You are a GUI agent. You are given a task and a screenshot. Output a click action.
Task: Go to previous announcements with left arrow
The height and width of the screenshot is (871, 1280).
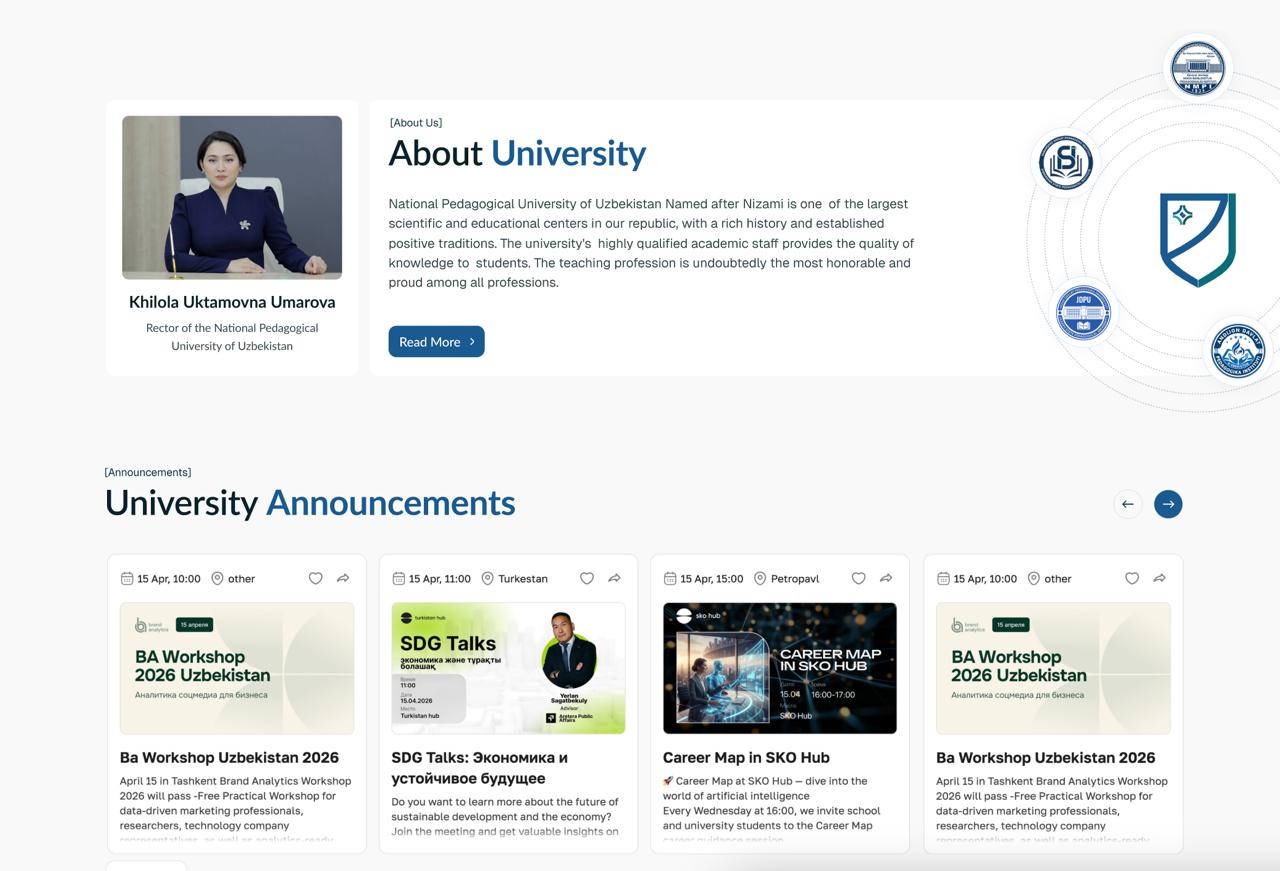pyautogui.click(x=1127, y=504)
